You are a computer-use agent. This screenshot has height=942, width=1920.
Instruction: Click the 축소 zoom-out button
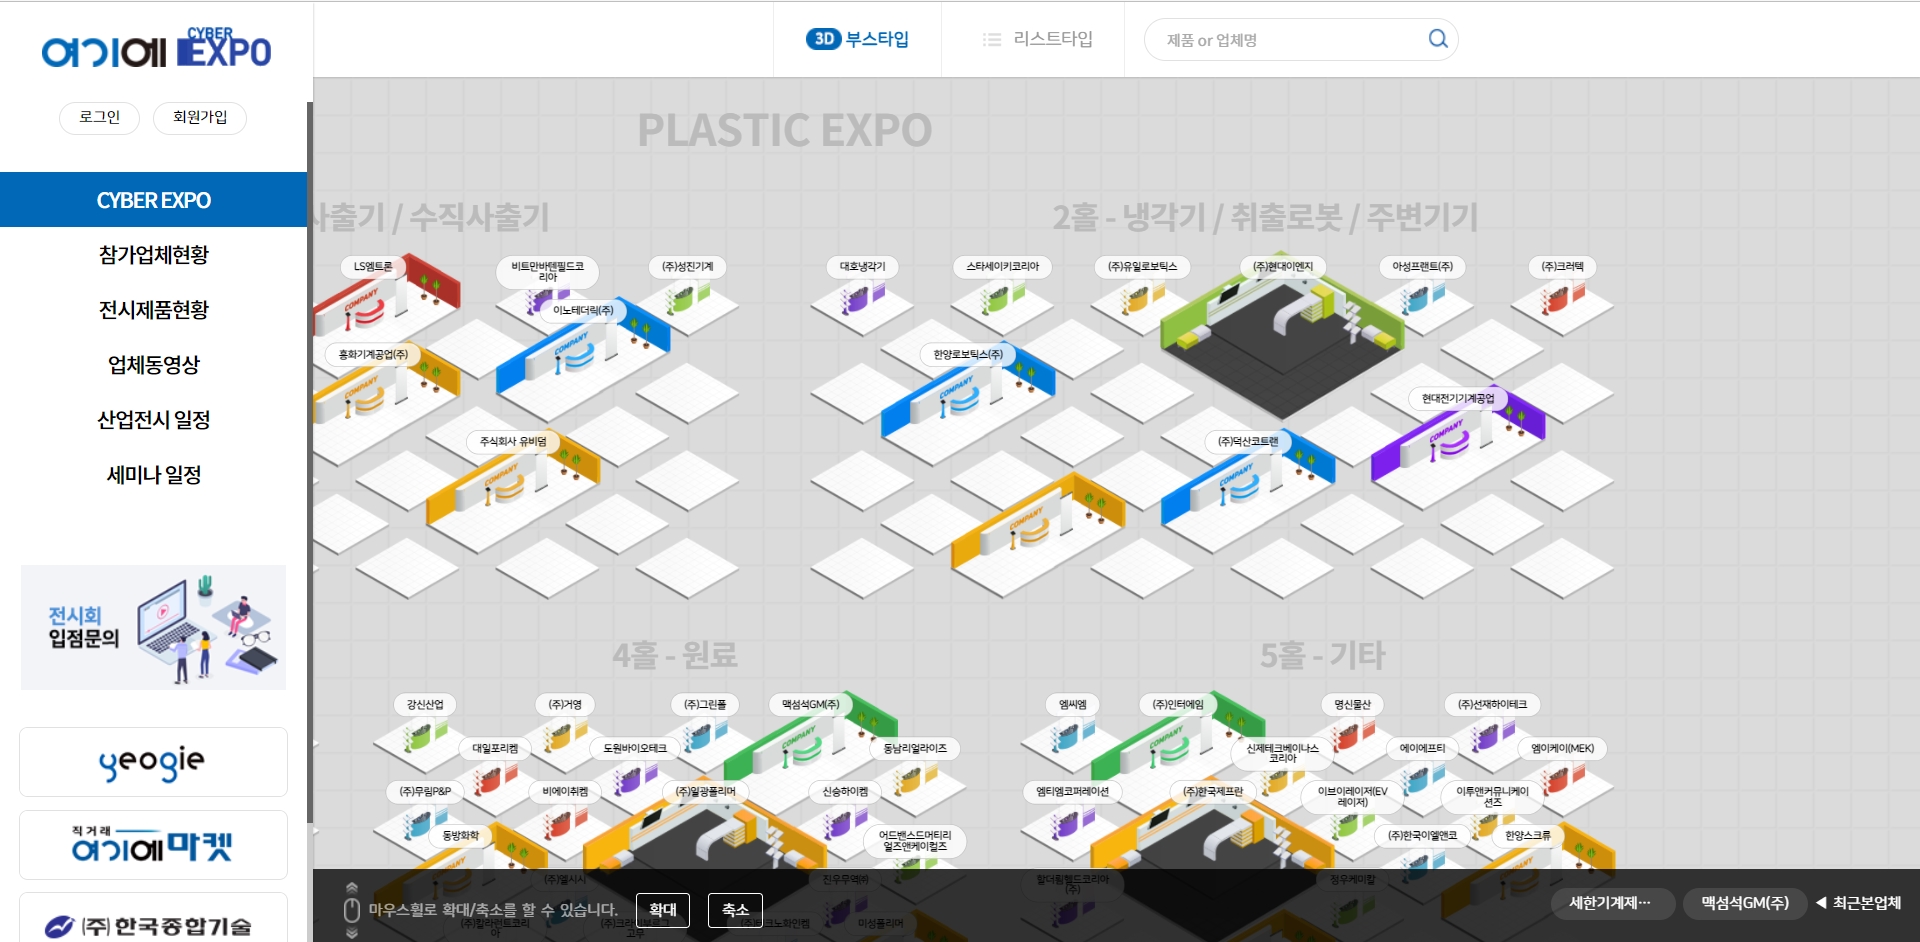click(735, 910)
